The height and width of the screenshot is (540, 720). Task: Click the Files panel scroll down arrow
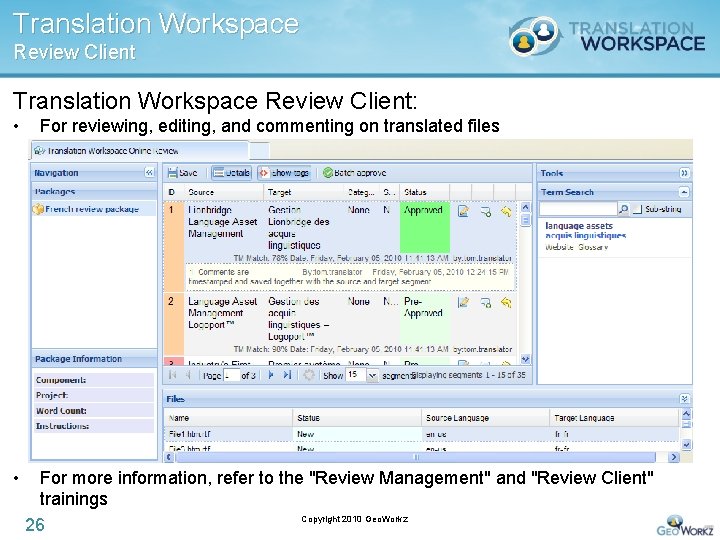click(x=686, y=444)
